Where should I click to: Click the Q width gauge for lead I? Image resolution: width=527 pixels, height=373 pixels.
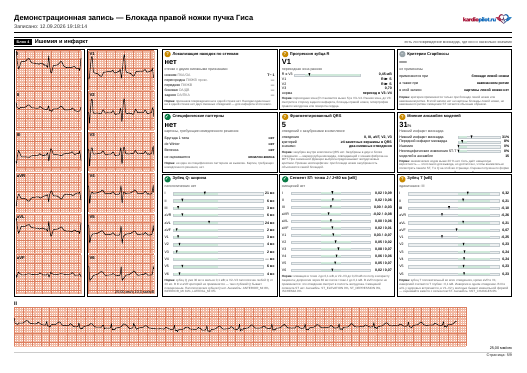[218, 194]
